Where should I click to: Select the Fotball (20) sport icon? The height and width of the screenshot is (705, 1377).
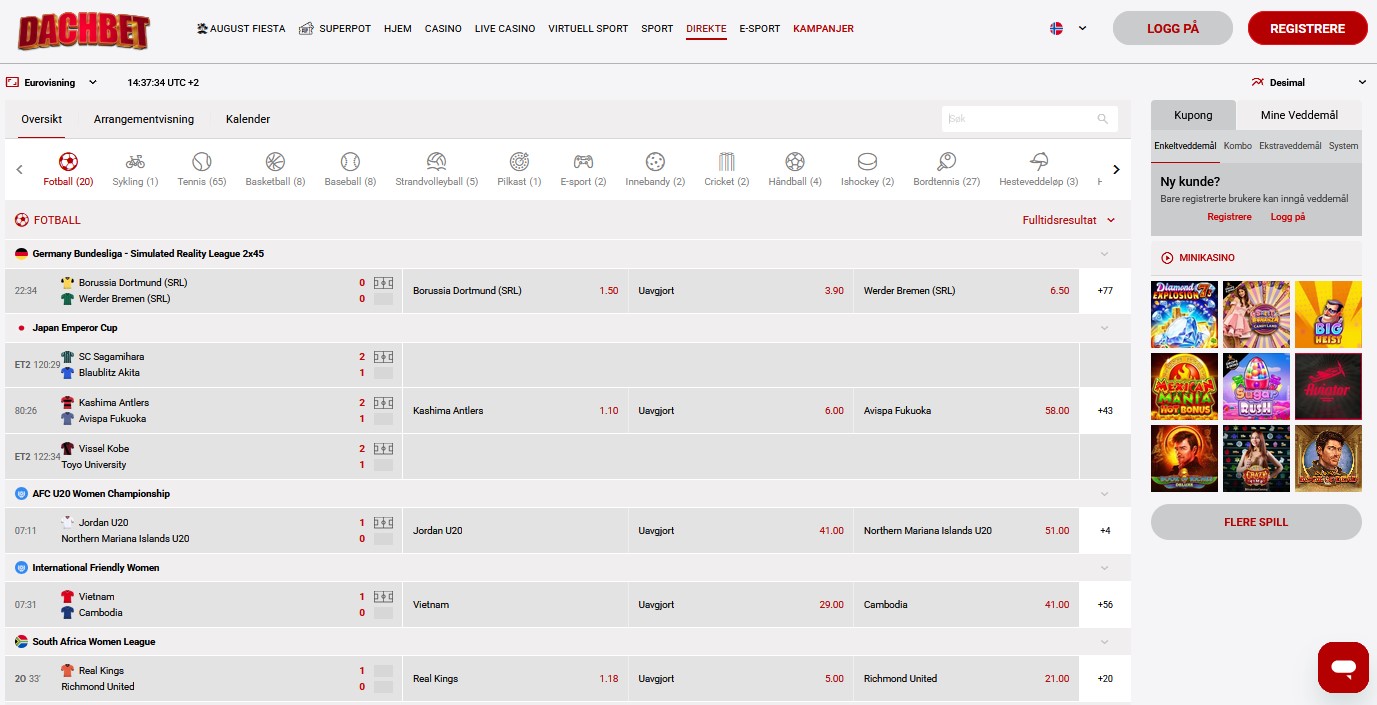click(x=68, y=162)
